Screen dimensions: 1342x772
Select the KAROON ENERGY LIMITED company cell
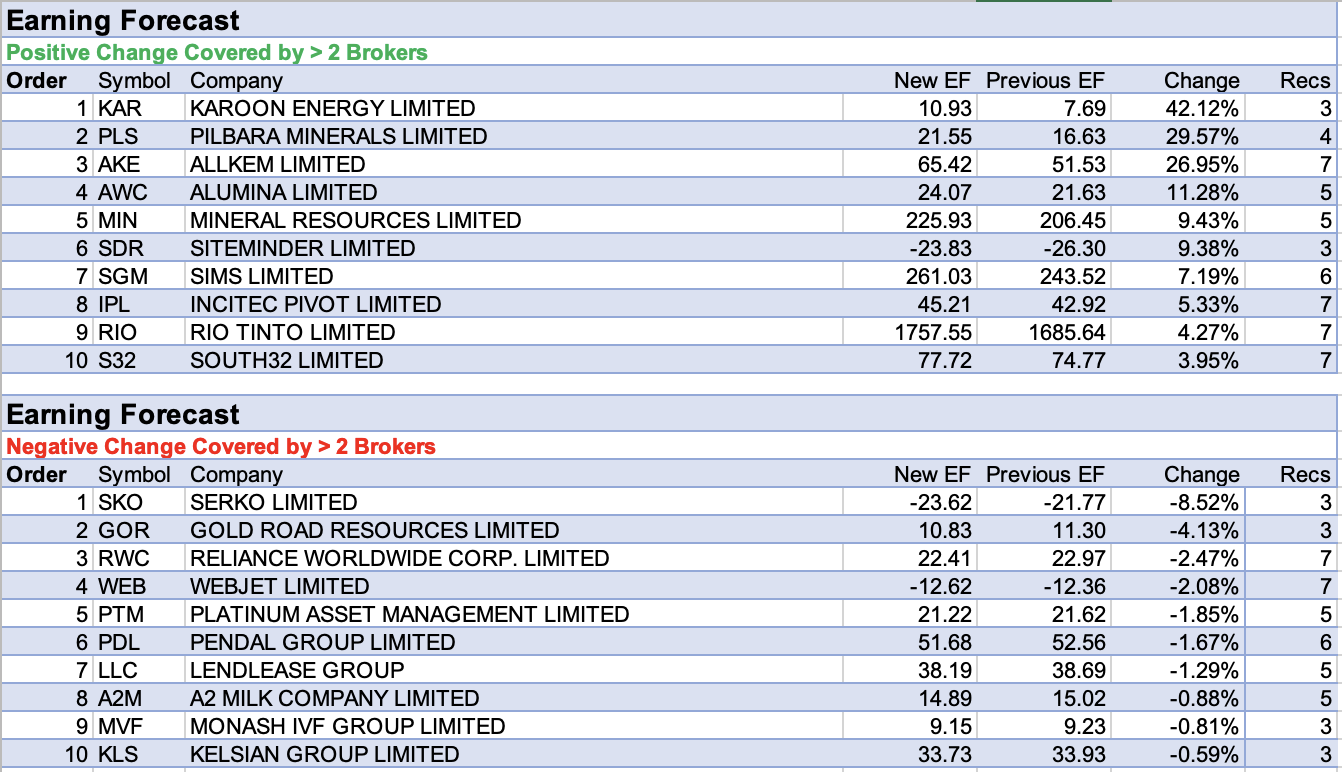coord(333,108)
